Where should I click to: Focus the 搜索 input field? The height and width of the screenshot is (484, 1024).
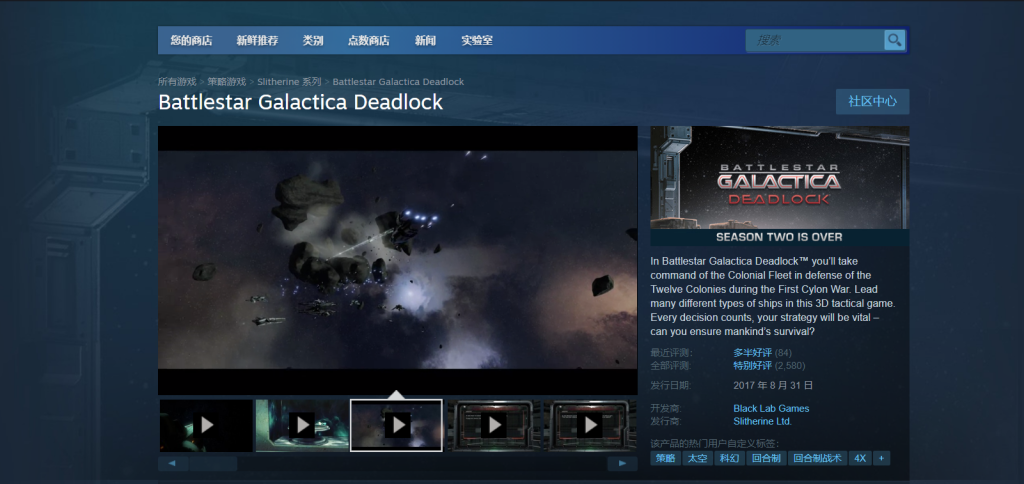(x=815, y=40)
